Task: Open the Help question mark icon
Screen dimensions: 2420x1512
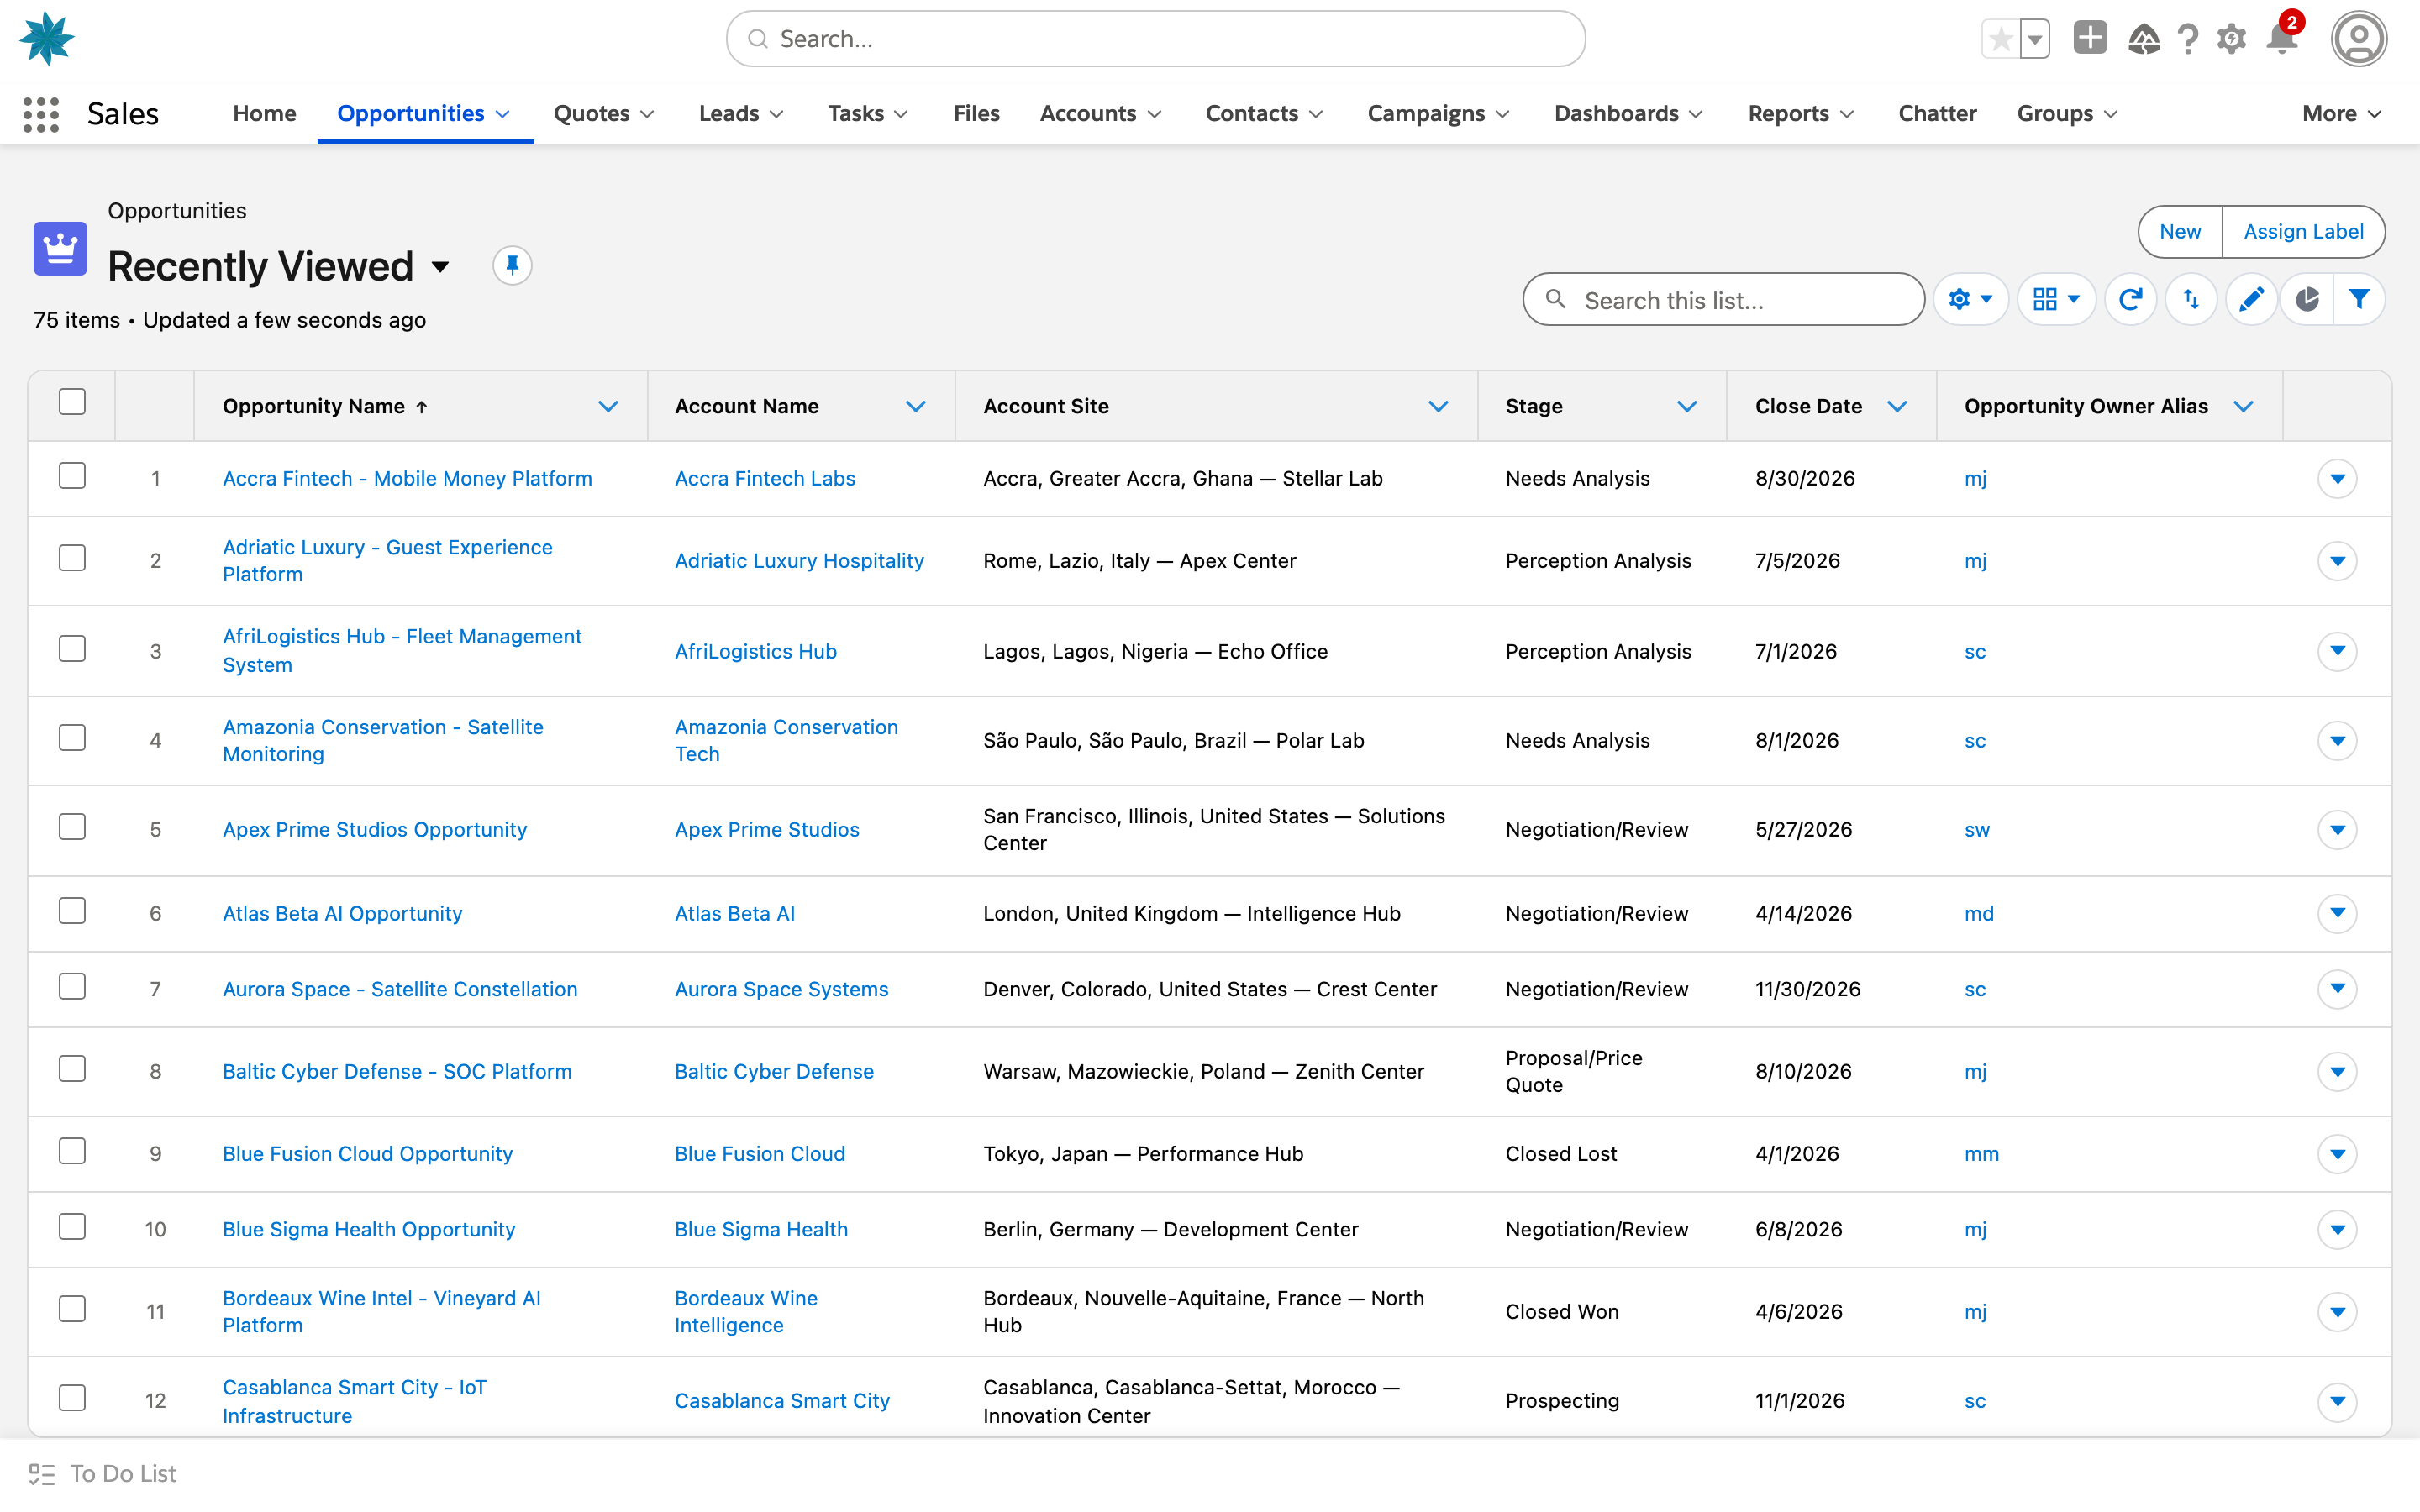Action: [x=2188, y=39]
